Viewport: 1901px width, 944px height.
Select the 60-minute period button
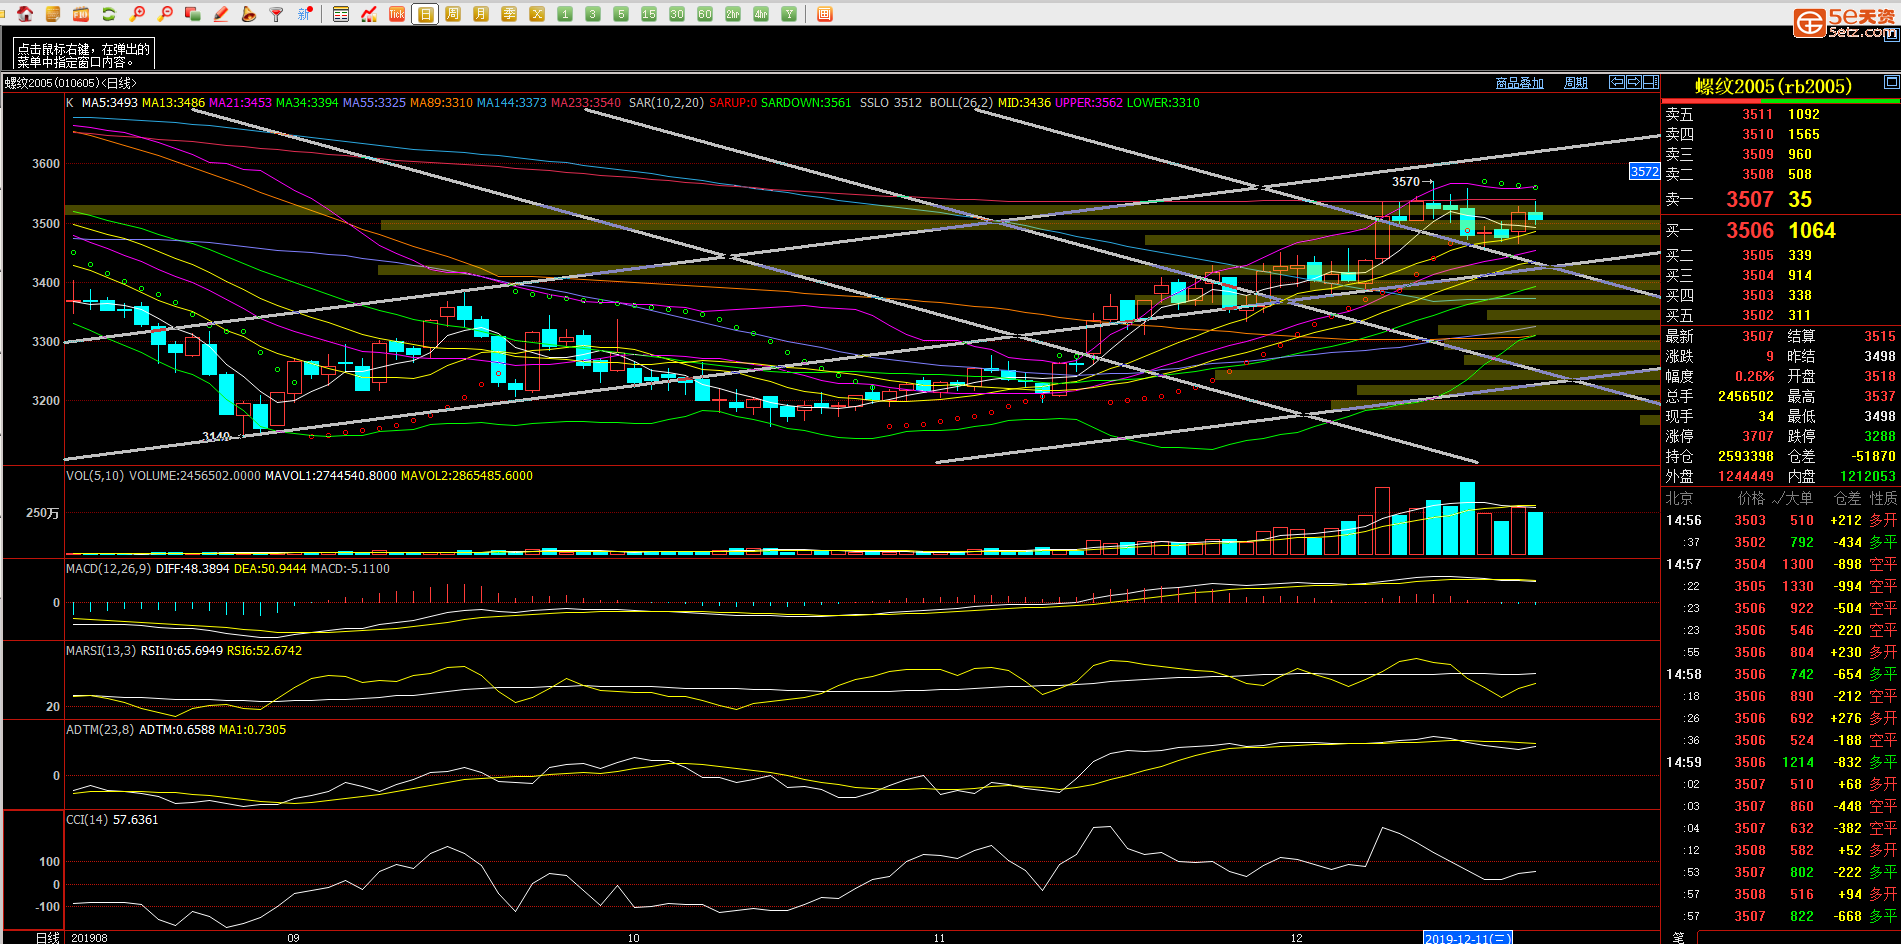705,14
